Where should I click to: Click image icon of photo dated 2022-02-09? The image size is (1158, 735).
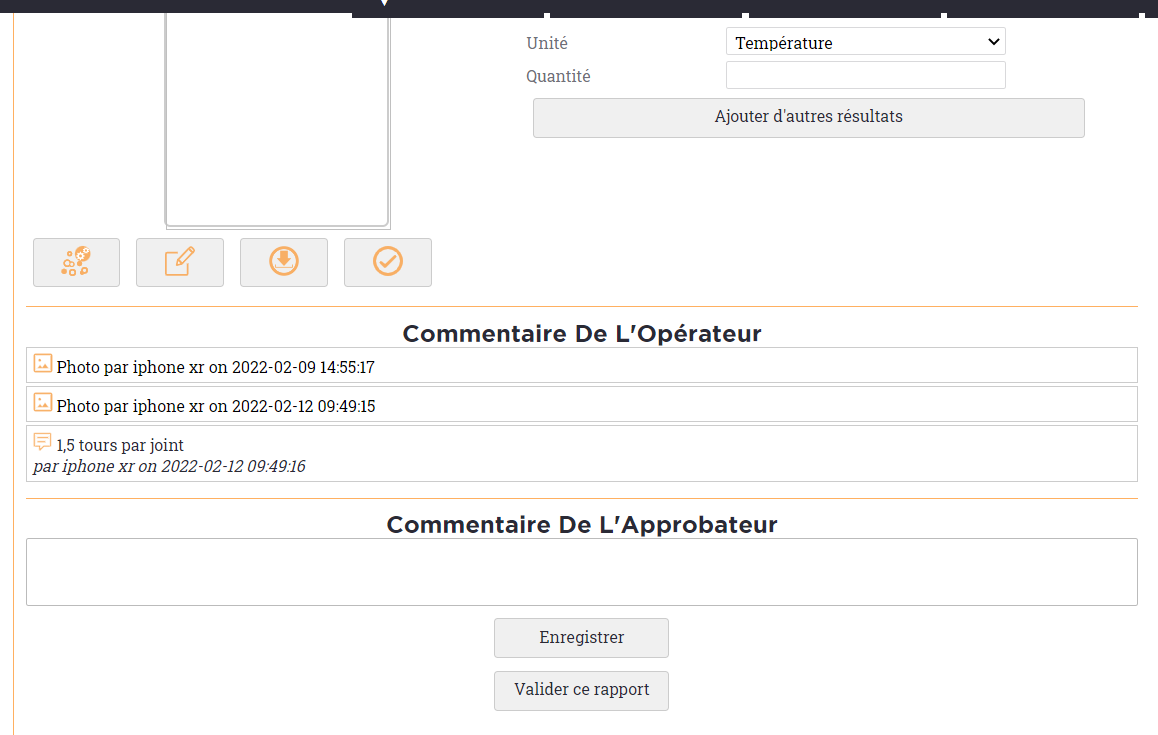(x=43, y=363)
